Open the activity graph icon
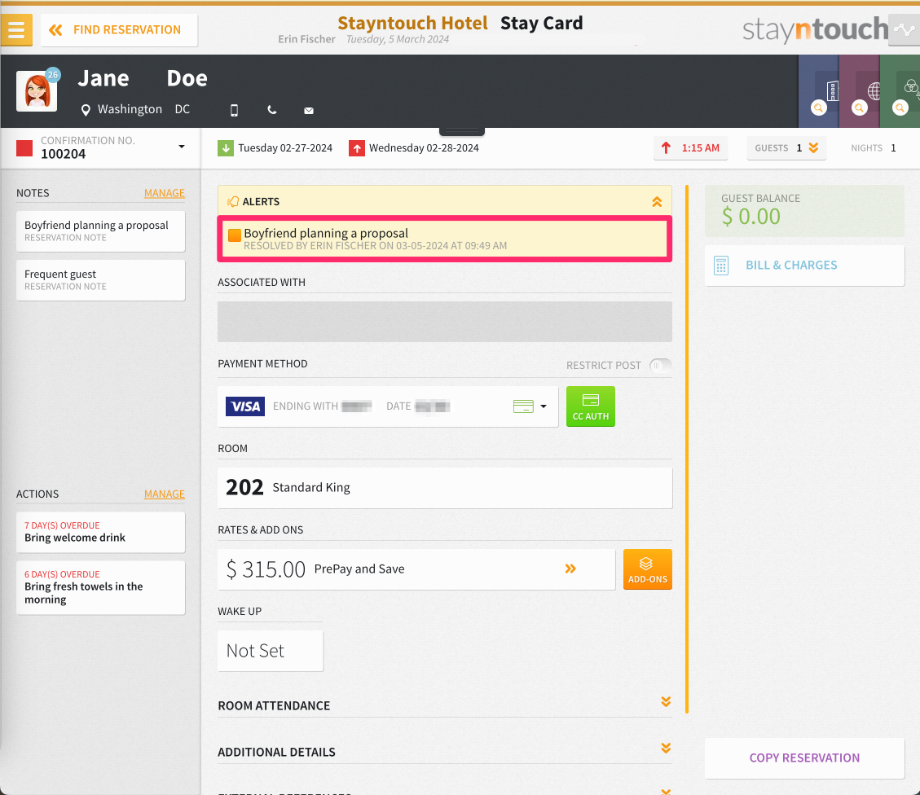This screenshot has width=920, height=795. tap(904, 29)
